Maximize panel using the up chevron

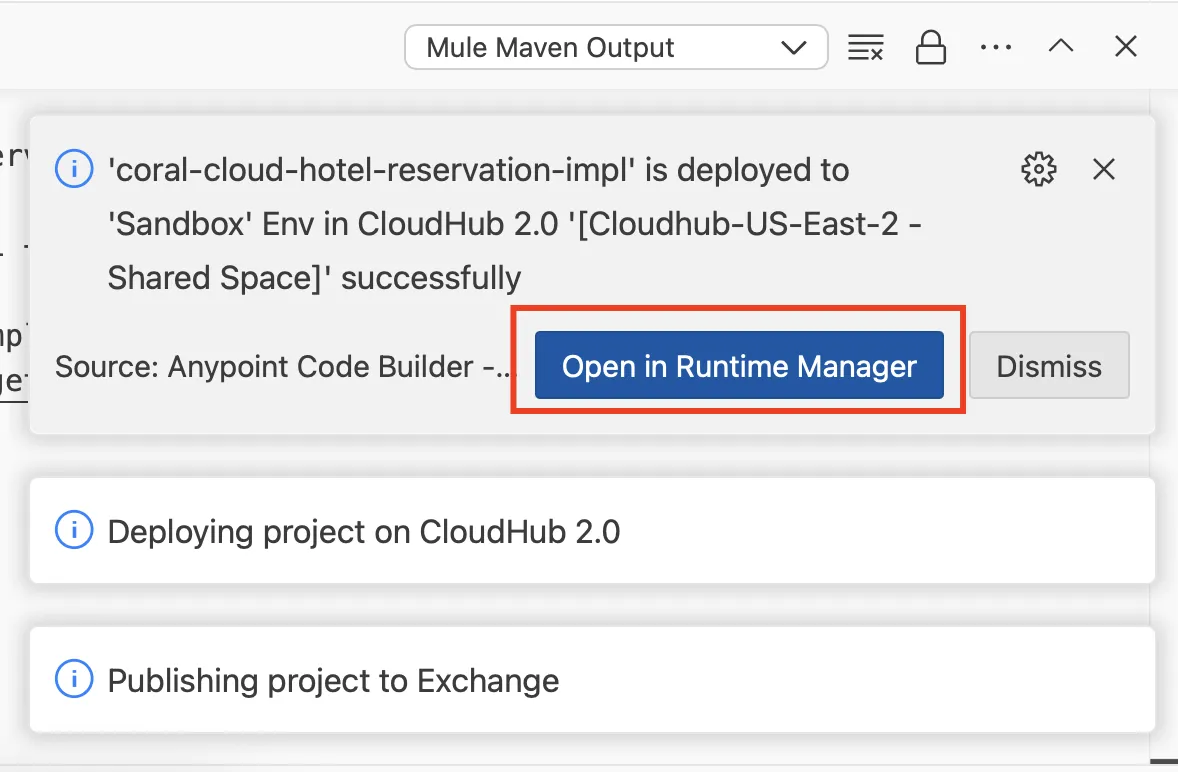tap(1060, 47)
